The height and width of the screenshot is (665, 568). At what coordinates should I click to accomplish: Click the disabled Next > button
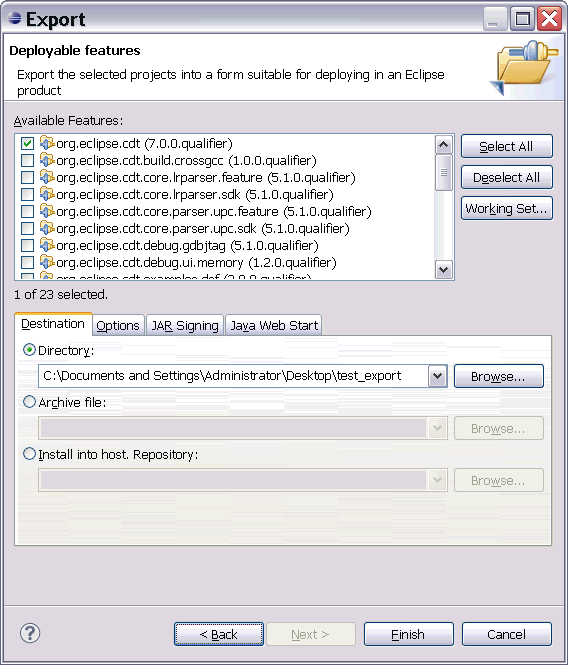311,634
